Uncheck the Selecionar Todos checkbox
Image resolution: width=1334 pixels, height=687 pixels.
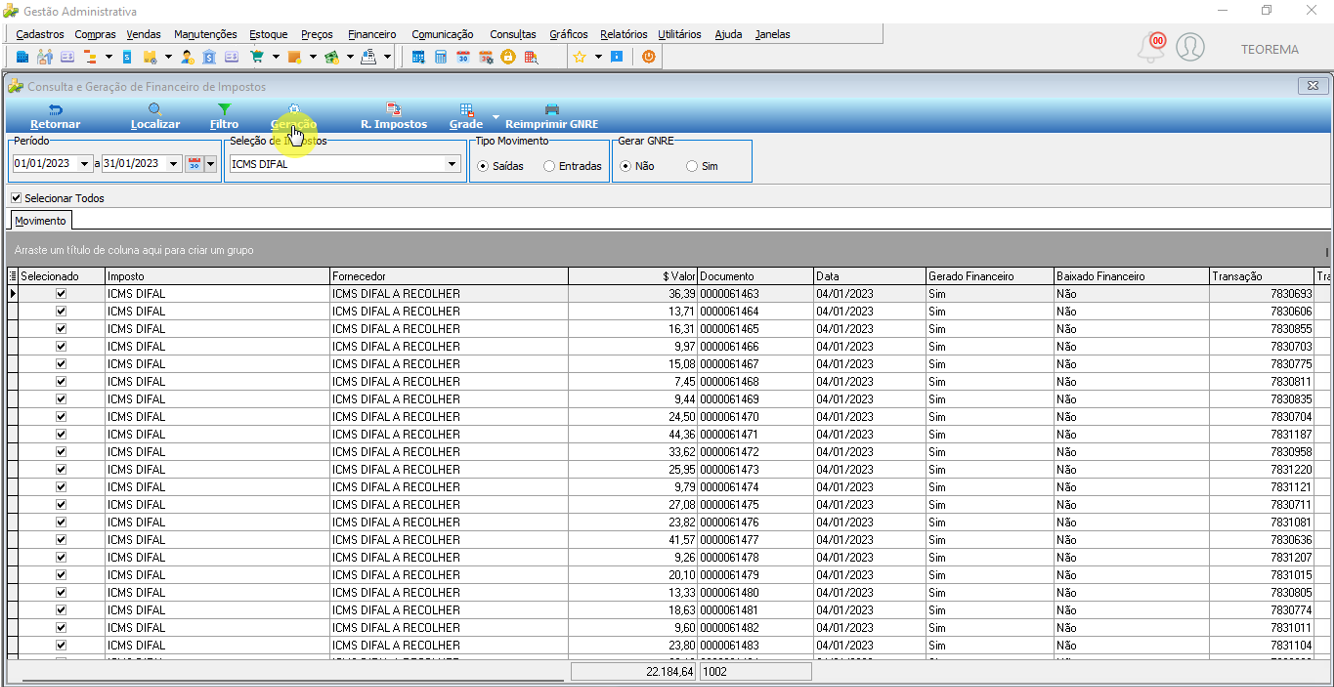16,198
